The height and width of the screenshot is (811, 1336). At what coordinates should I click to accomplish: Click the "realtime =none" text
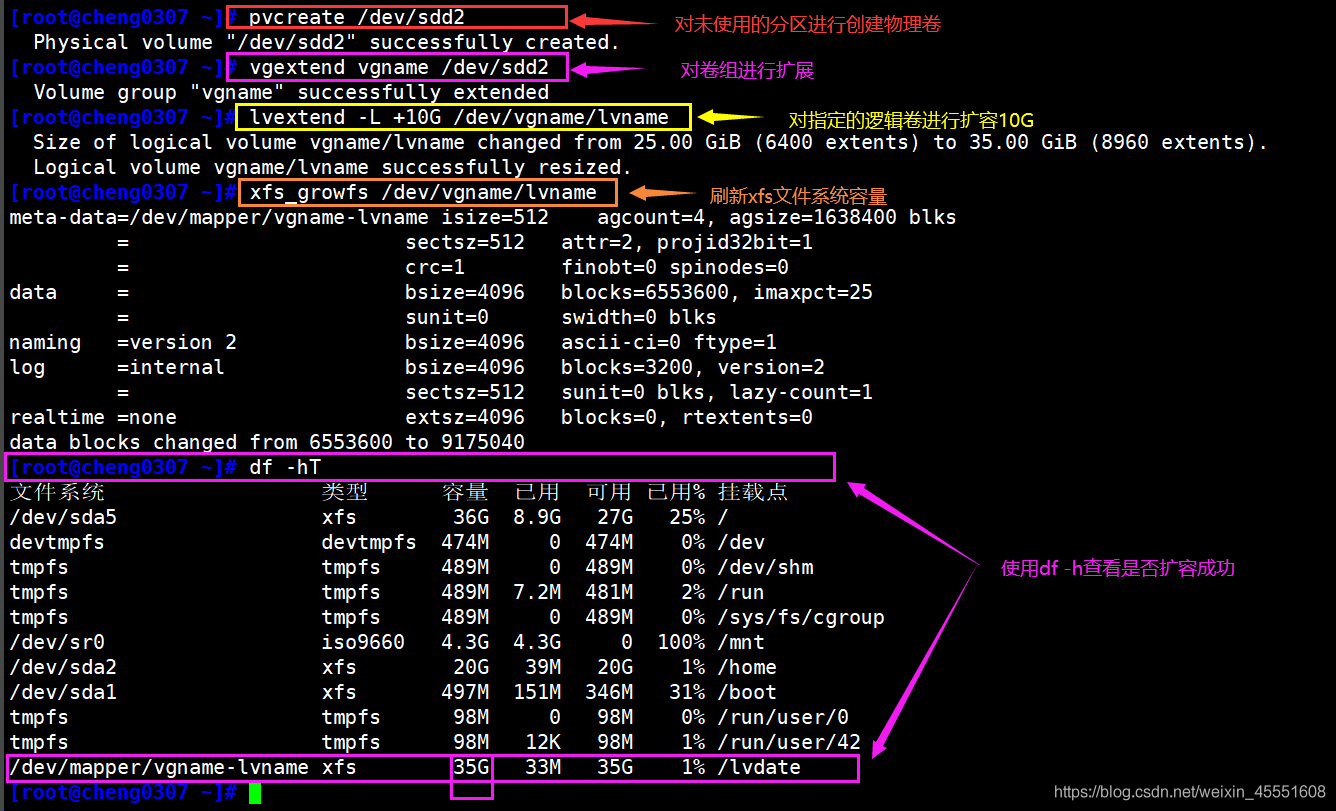pyautogui.click(x=93, y=417)
